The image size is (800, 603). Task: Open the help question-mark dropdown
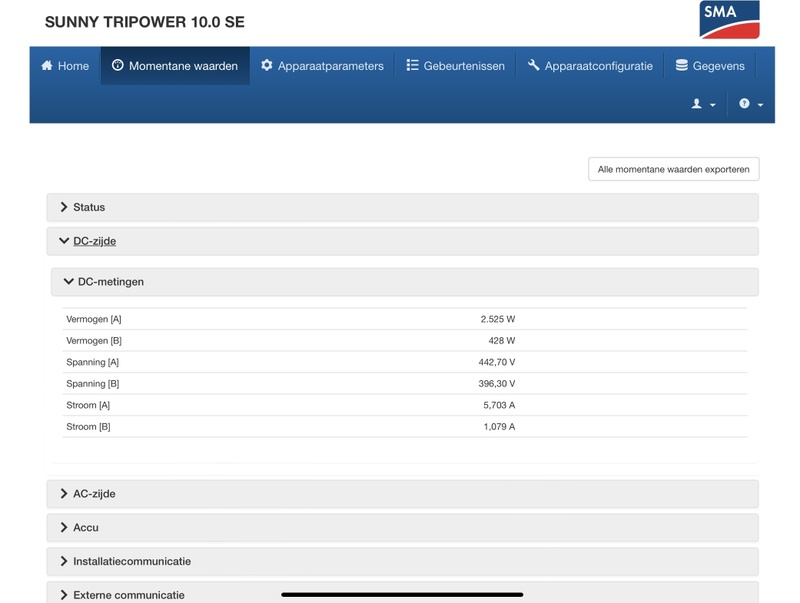751,104
